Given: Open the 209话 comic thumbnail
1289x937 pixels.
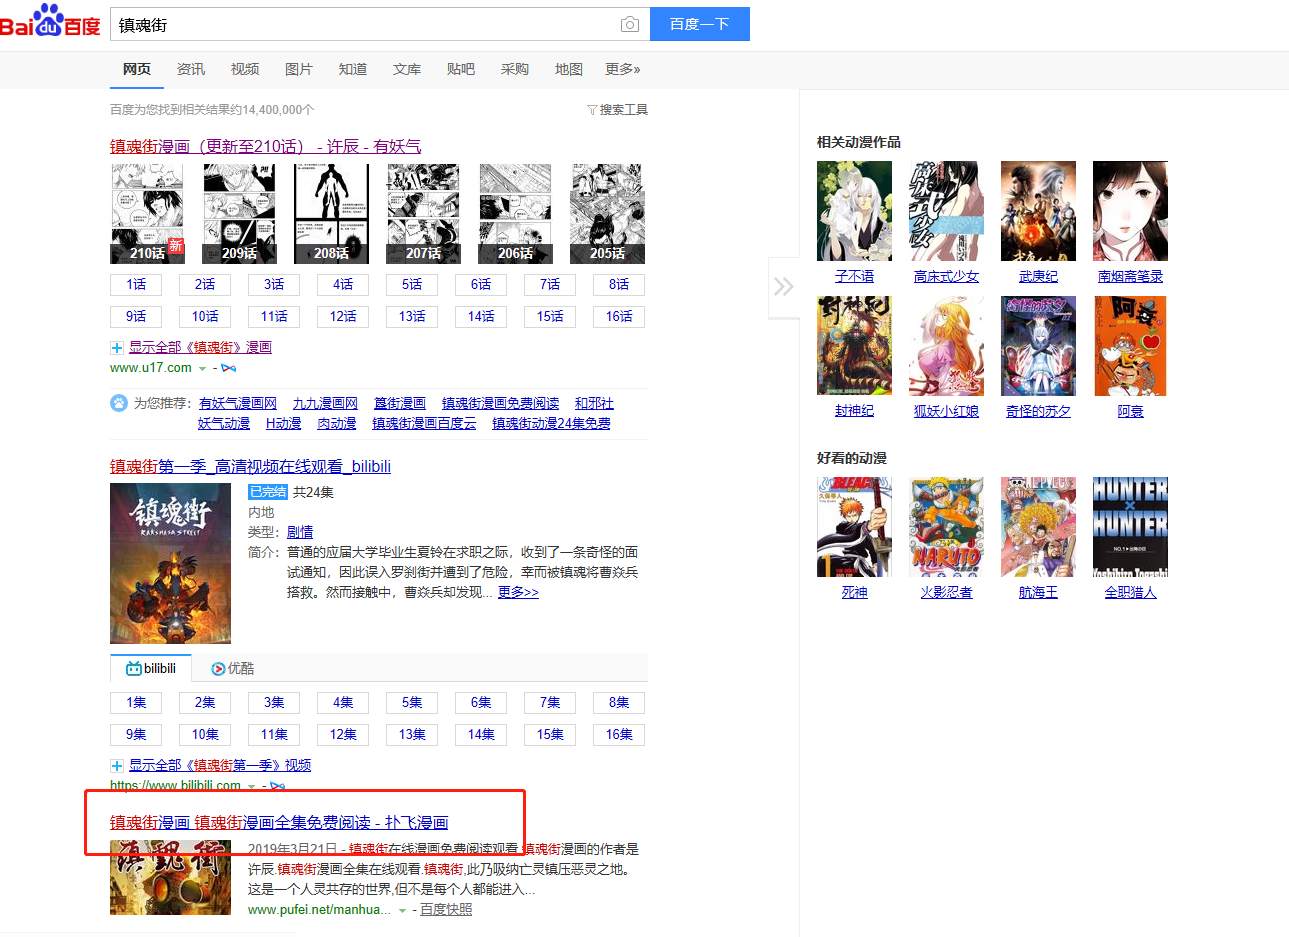Looking at the screenshot, I should pyautogui.click(x=239, y=214).
